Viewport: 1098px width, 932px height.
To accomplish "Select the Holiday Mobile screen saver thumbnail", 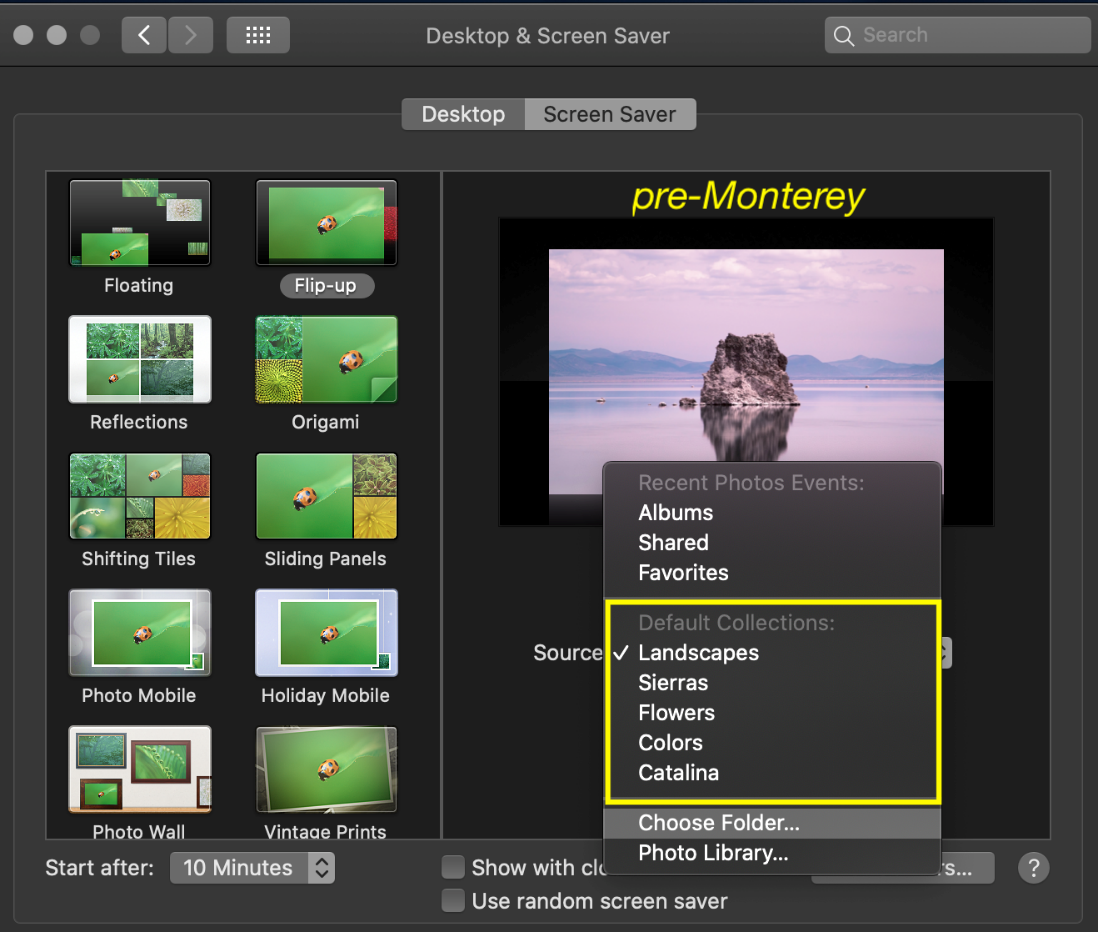I will tap(326, 632).
